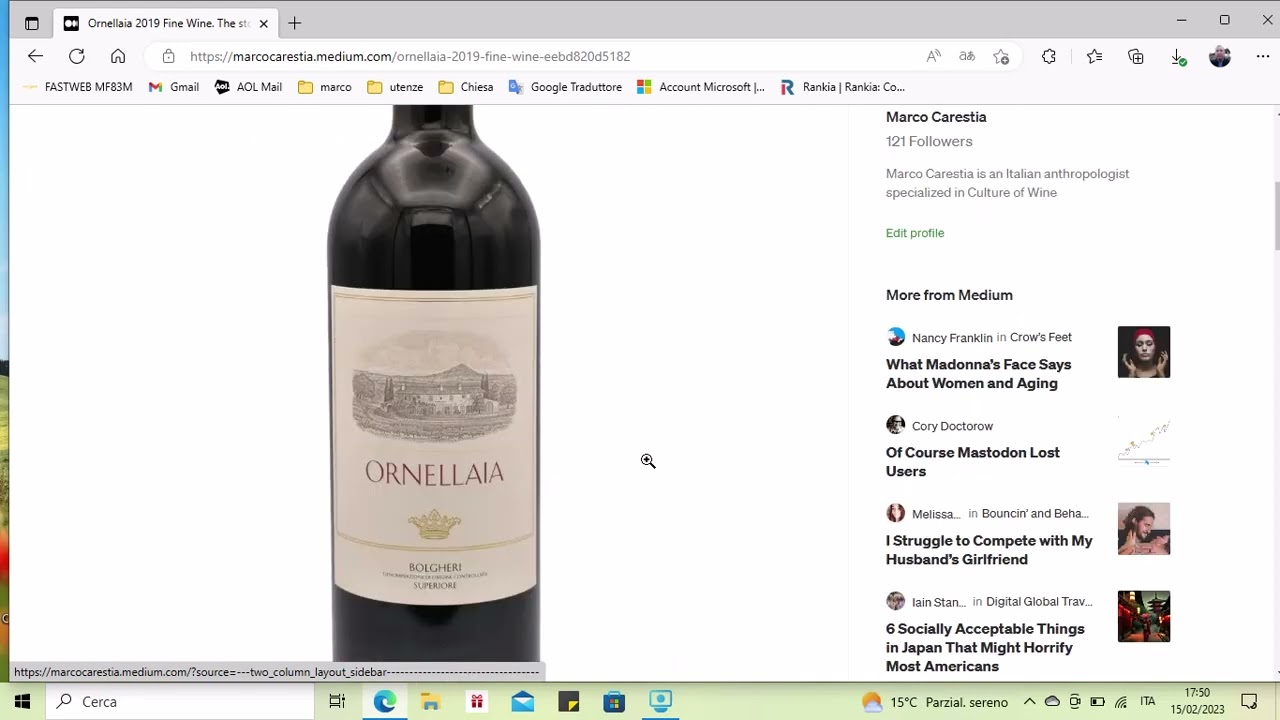This screenshot has width=1280, height=720.
Task: Go to the browser home page
Action: pyautogui.click(x=118, y=56)
